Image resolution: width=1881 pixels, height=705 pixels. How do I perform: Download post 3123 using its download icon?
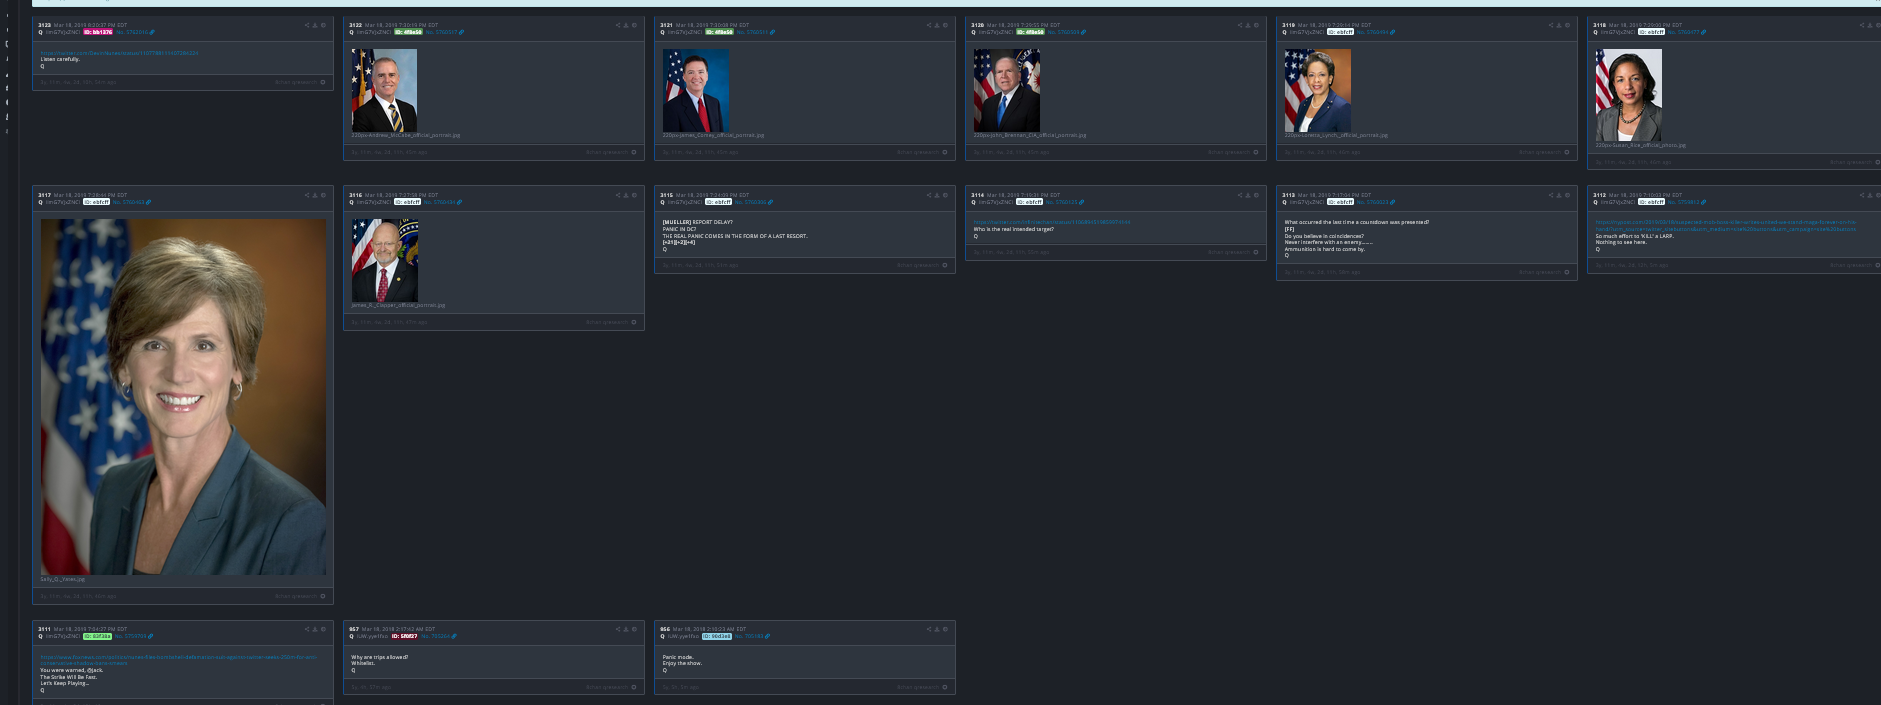(315, 25)
